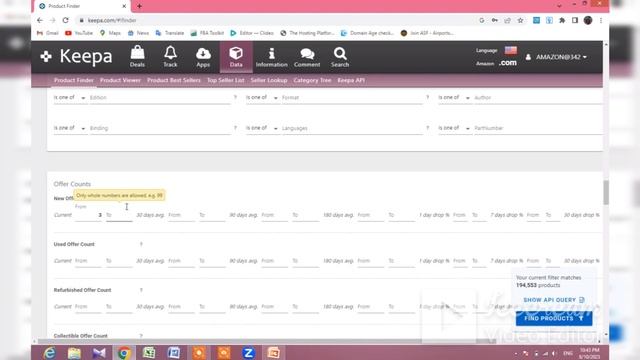Open Internet Explorer in taskbar
Image resolution: width=640 pixels, height=360 pixels.
[49, 353]
